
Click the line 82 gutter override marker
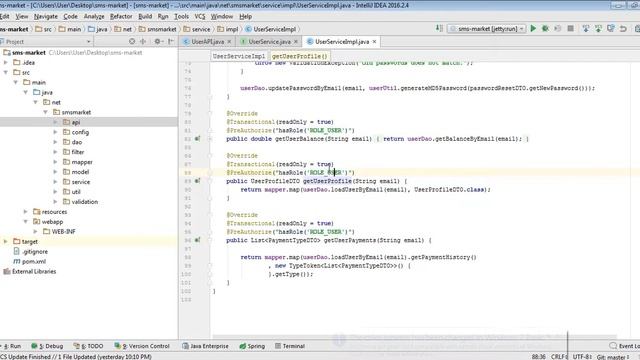[198, 139]
